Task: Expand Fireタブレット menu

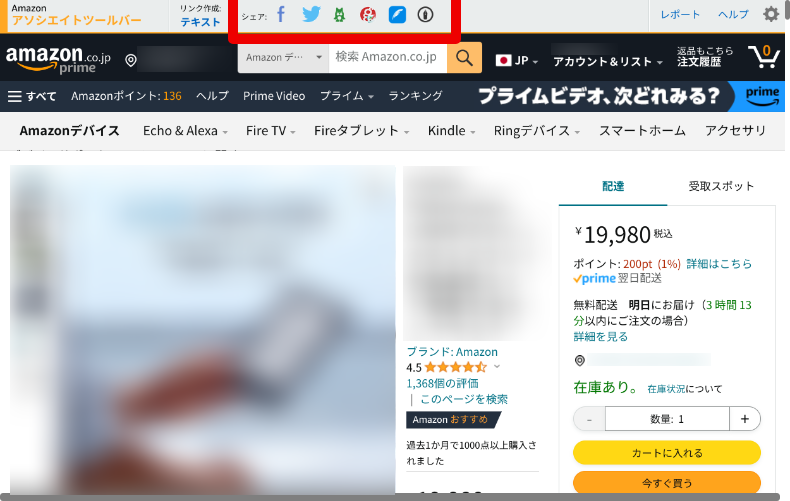Action: pyautogui.click(x=361, y=131)
